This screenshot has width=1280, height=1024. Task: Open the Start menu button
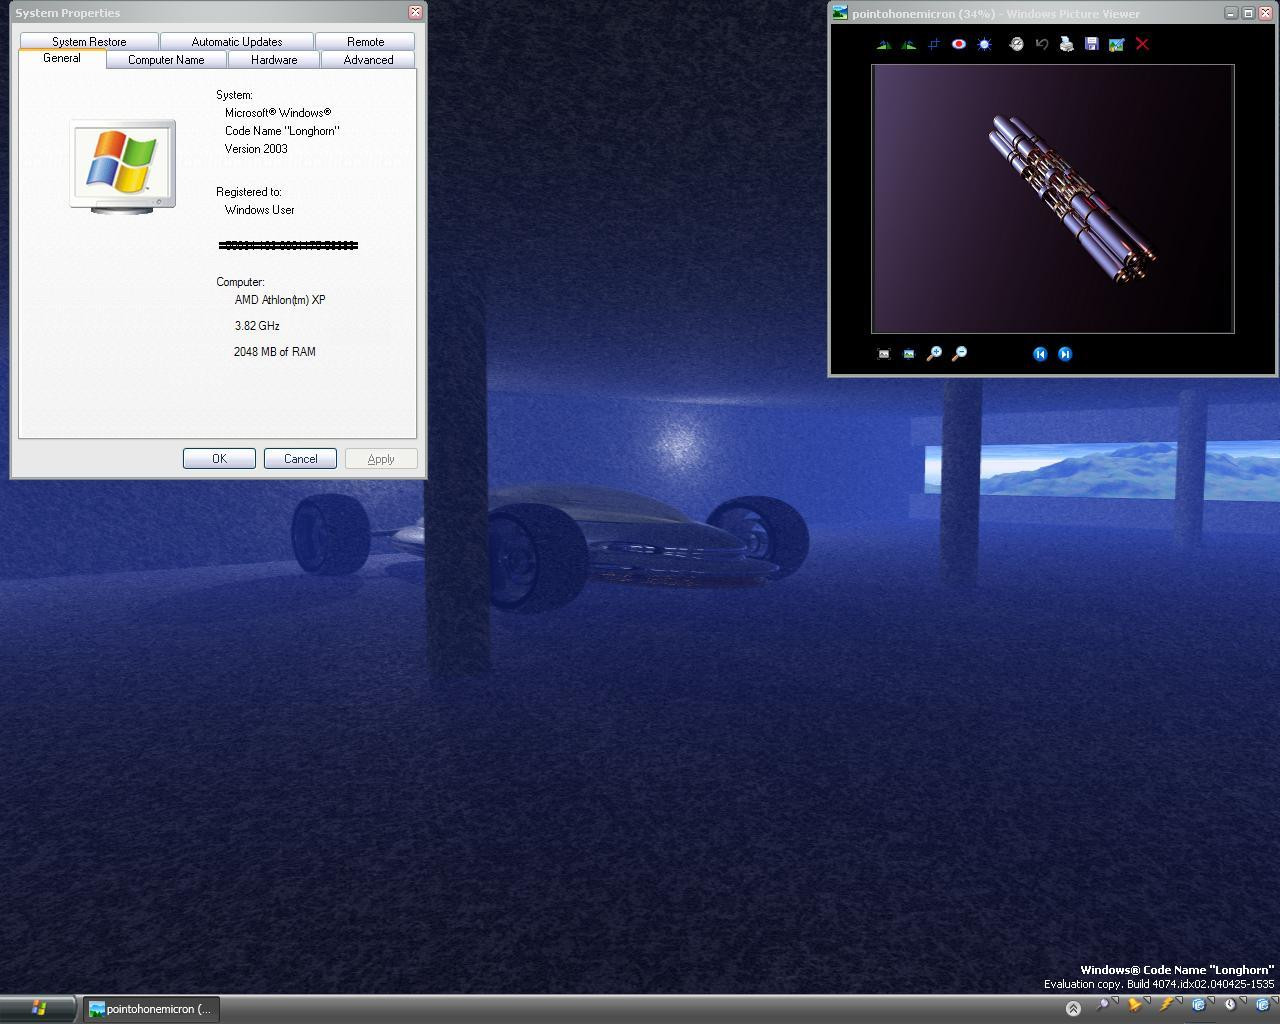coord(38,1009)
